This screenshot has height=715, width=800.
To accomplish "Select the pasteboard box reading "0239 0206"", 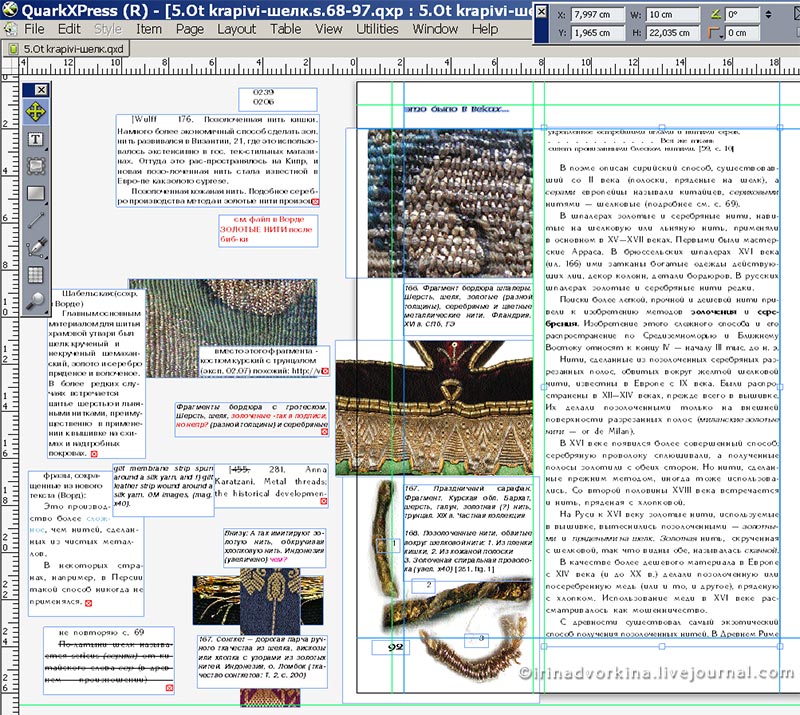I will click(x=278, y=99).
